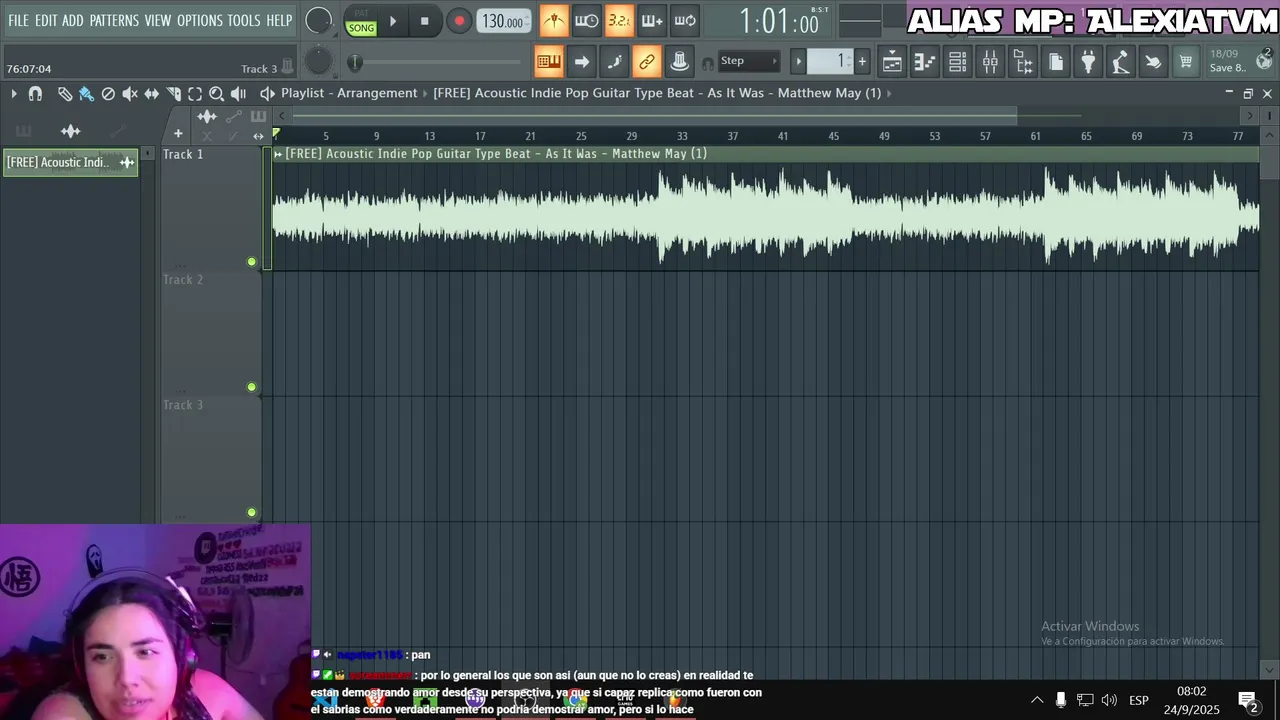The width and height of the screenshot is (1280, 720).
Task: Toggle multilink to controllers
Action: click(680, 62)
